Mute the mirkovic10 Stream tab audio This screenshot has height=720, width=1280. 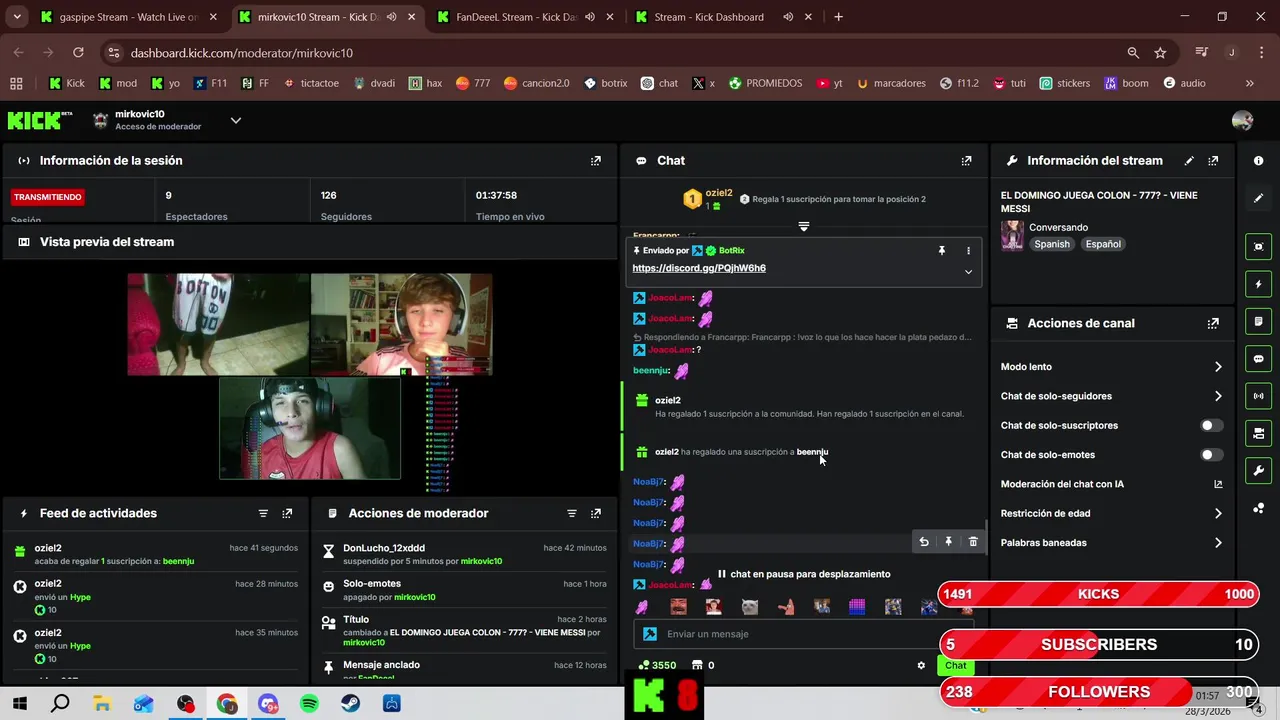pos(391,17)
